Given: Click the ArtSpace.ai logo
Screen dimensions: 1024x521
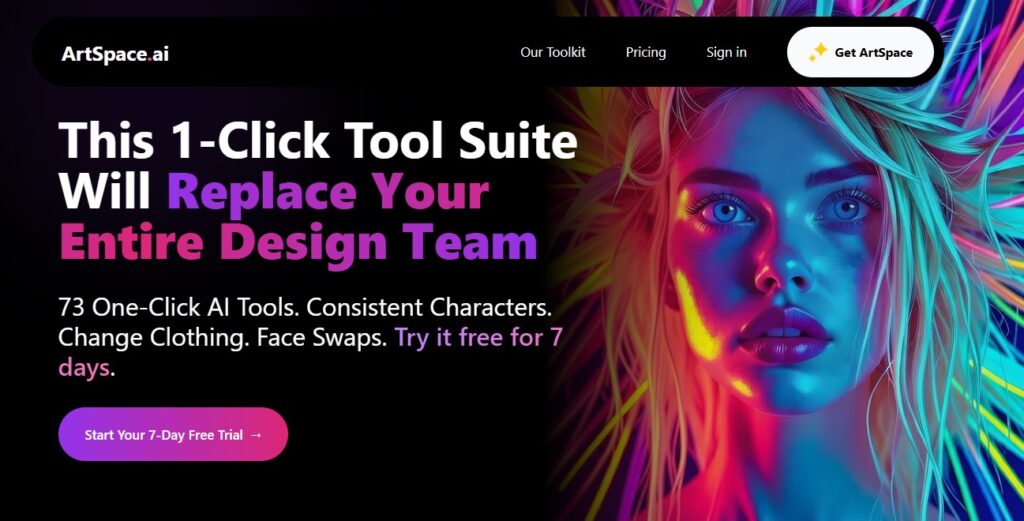Looking at the screenshot, I should pyautogui.click(x=115, y=54).
